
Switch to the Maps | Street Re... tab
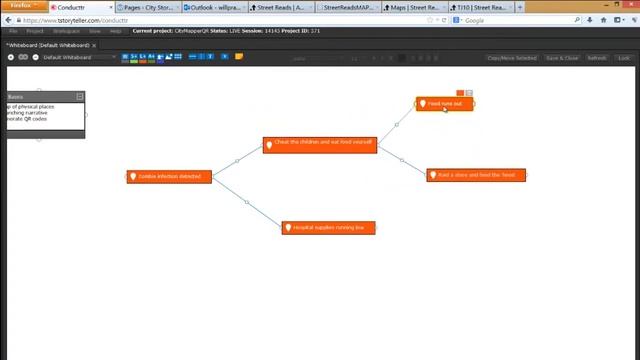pos(414,7)
